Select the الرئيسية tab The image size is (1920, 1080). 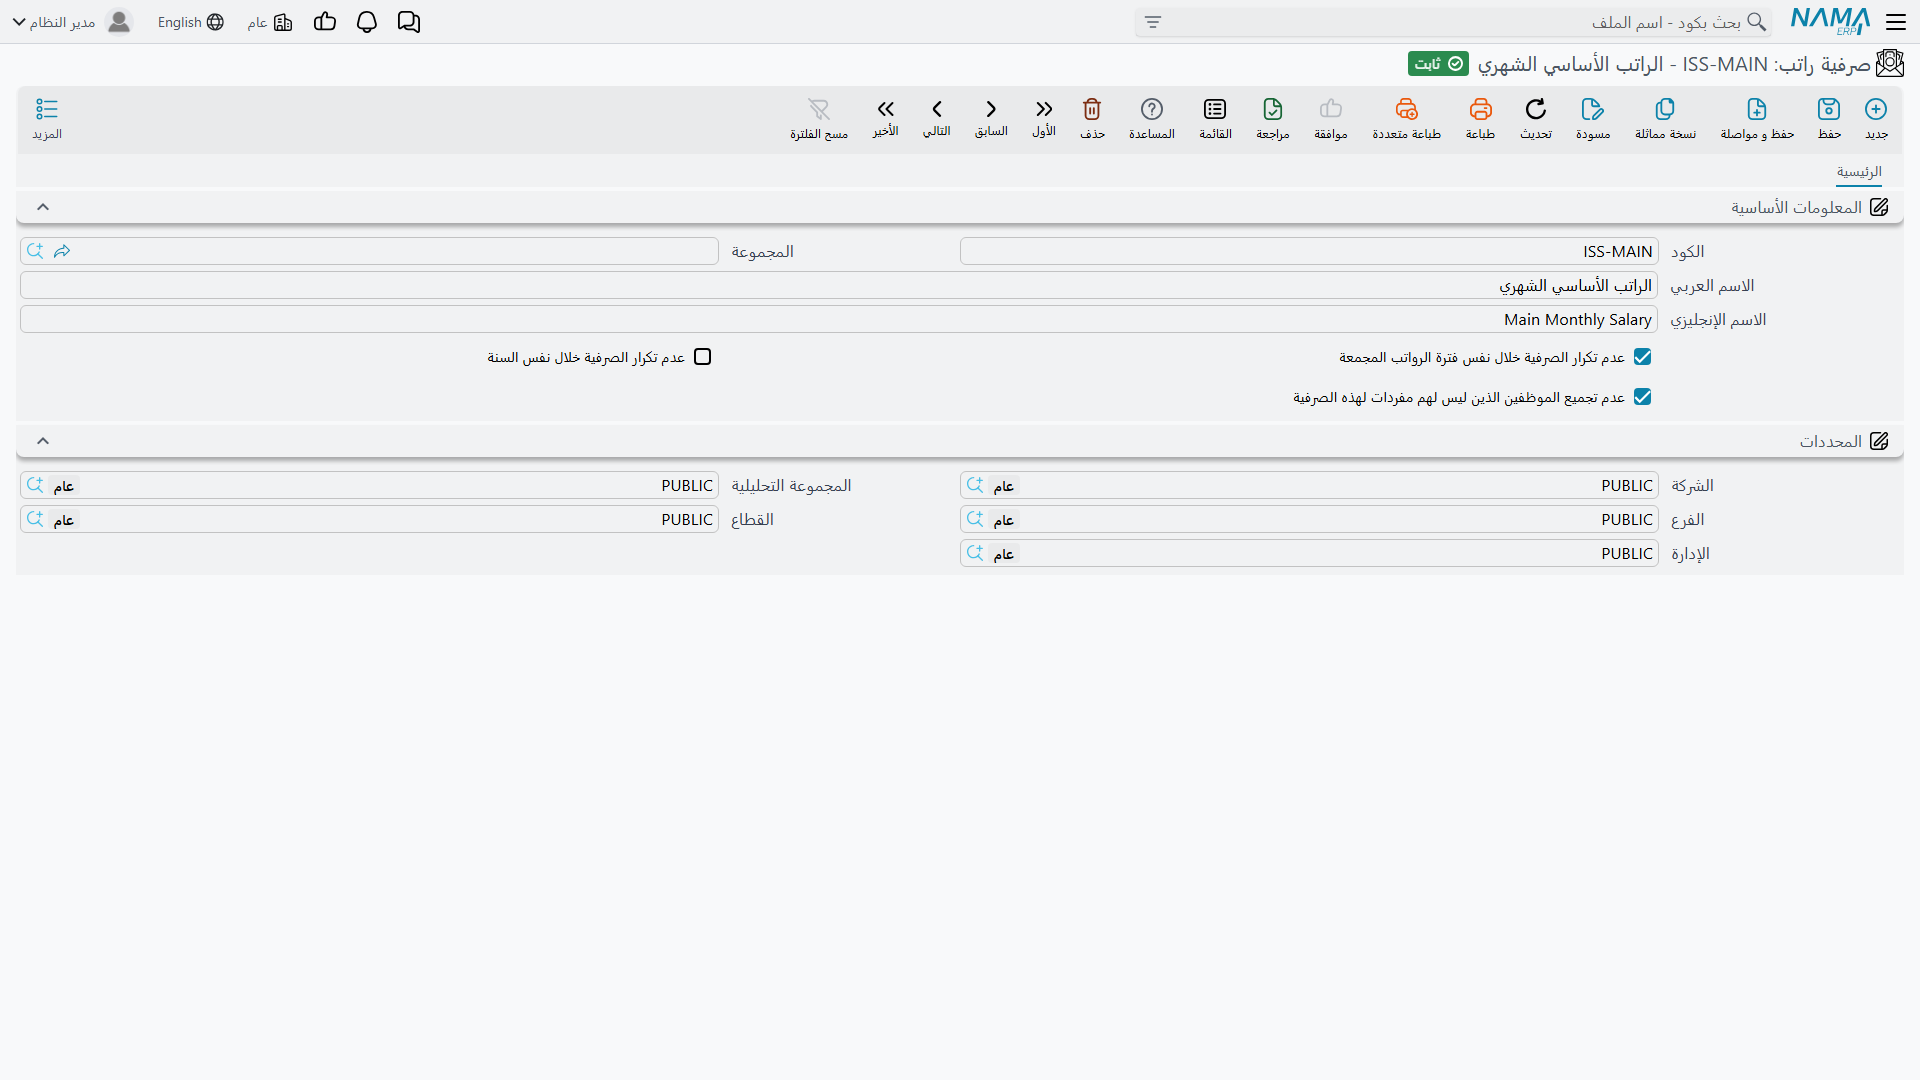coord(1859,172)
